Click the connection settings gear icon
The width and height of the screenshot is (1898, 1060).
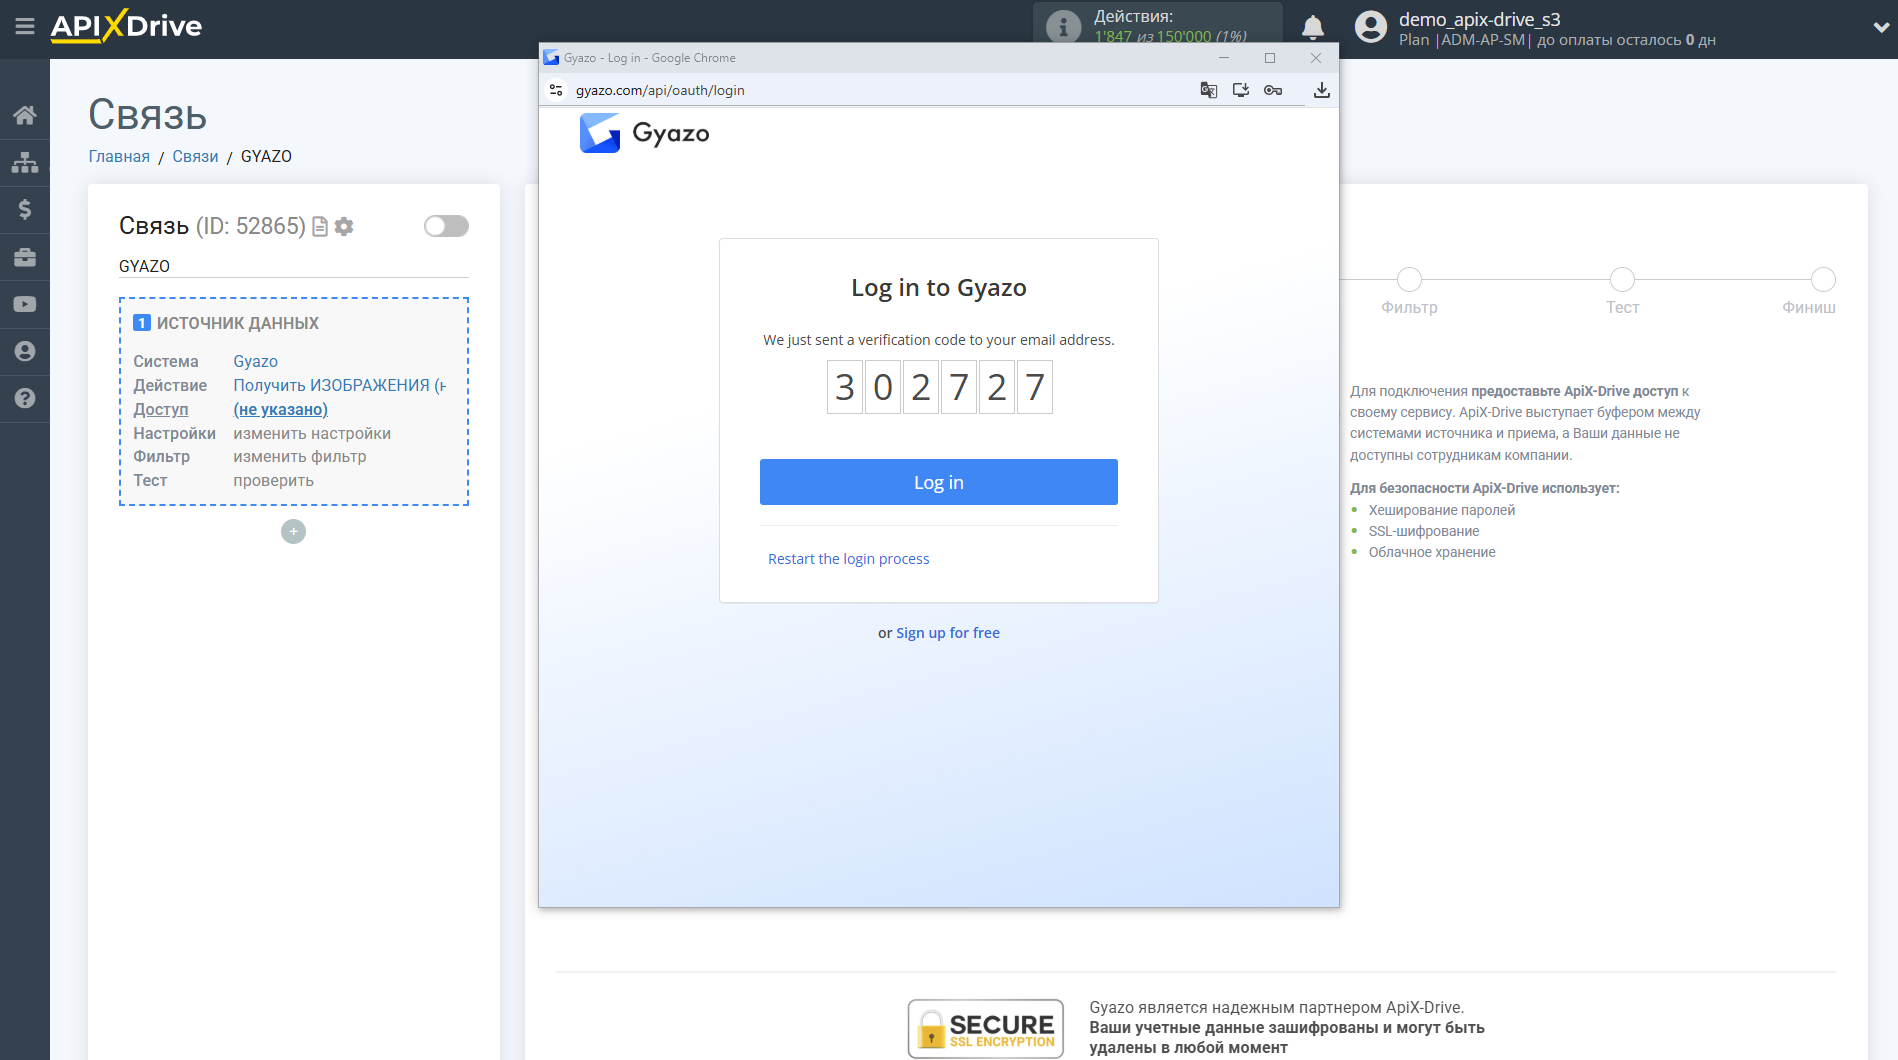coord(345,226)
